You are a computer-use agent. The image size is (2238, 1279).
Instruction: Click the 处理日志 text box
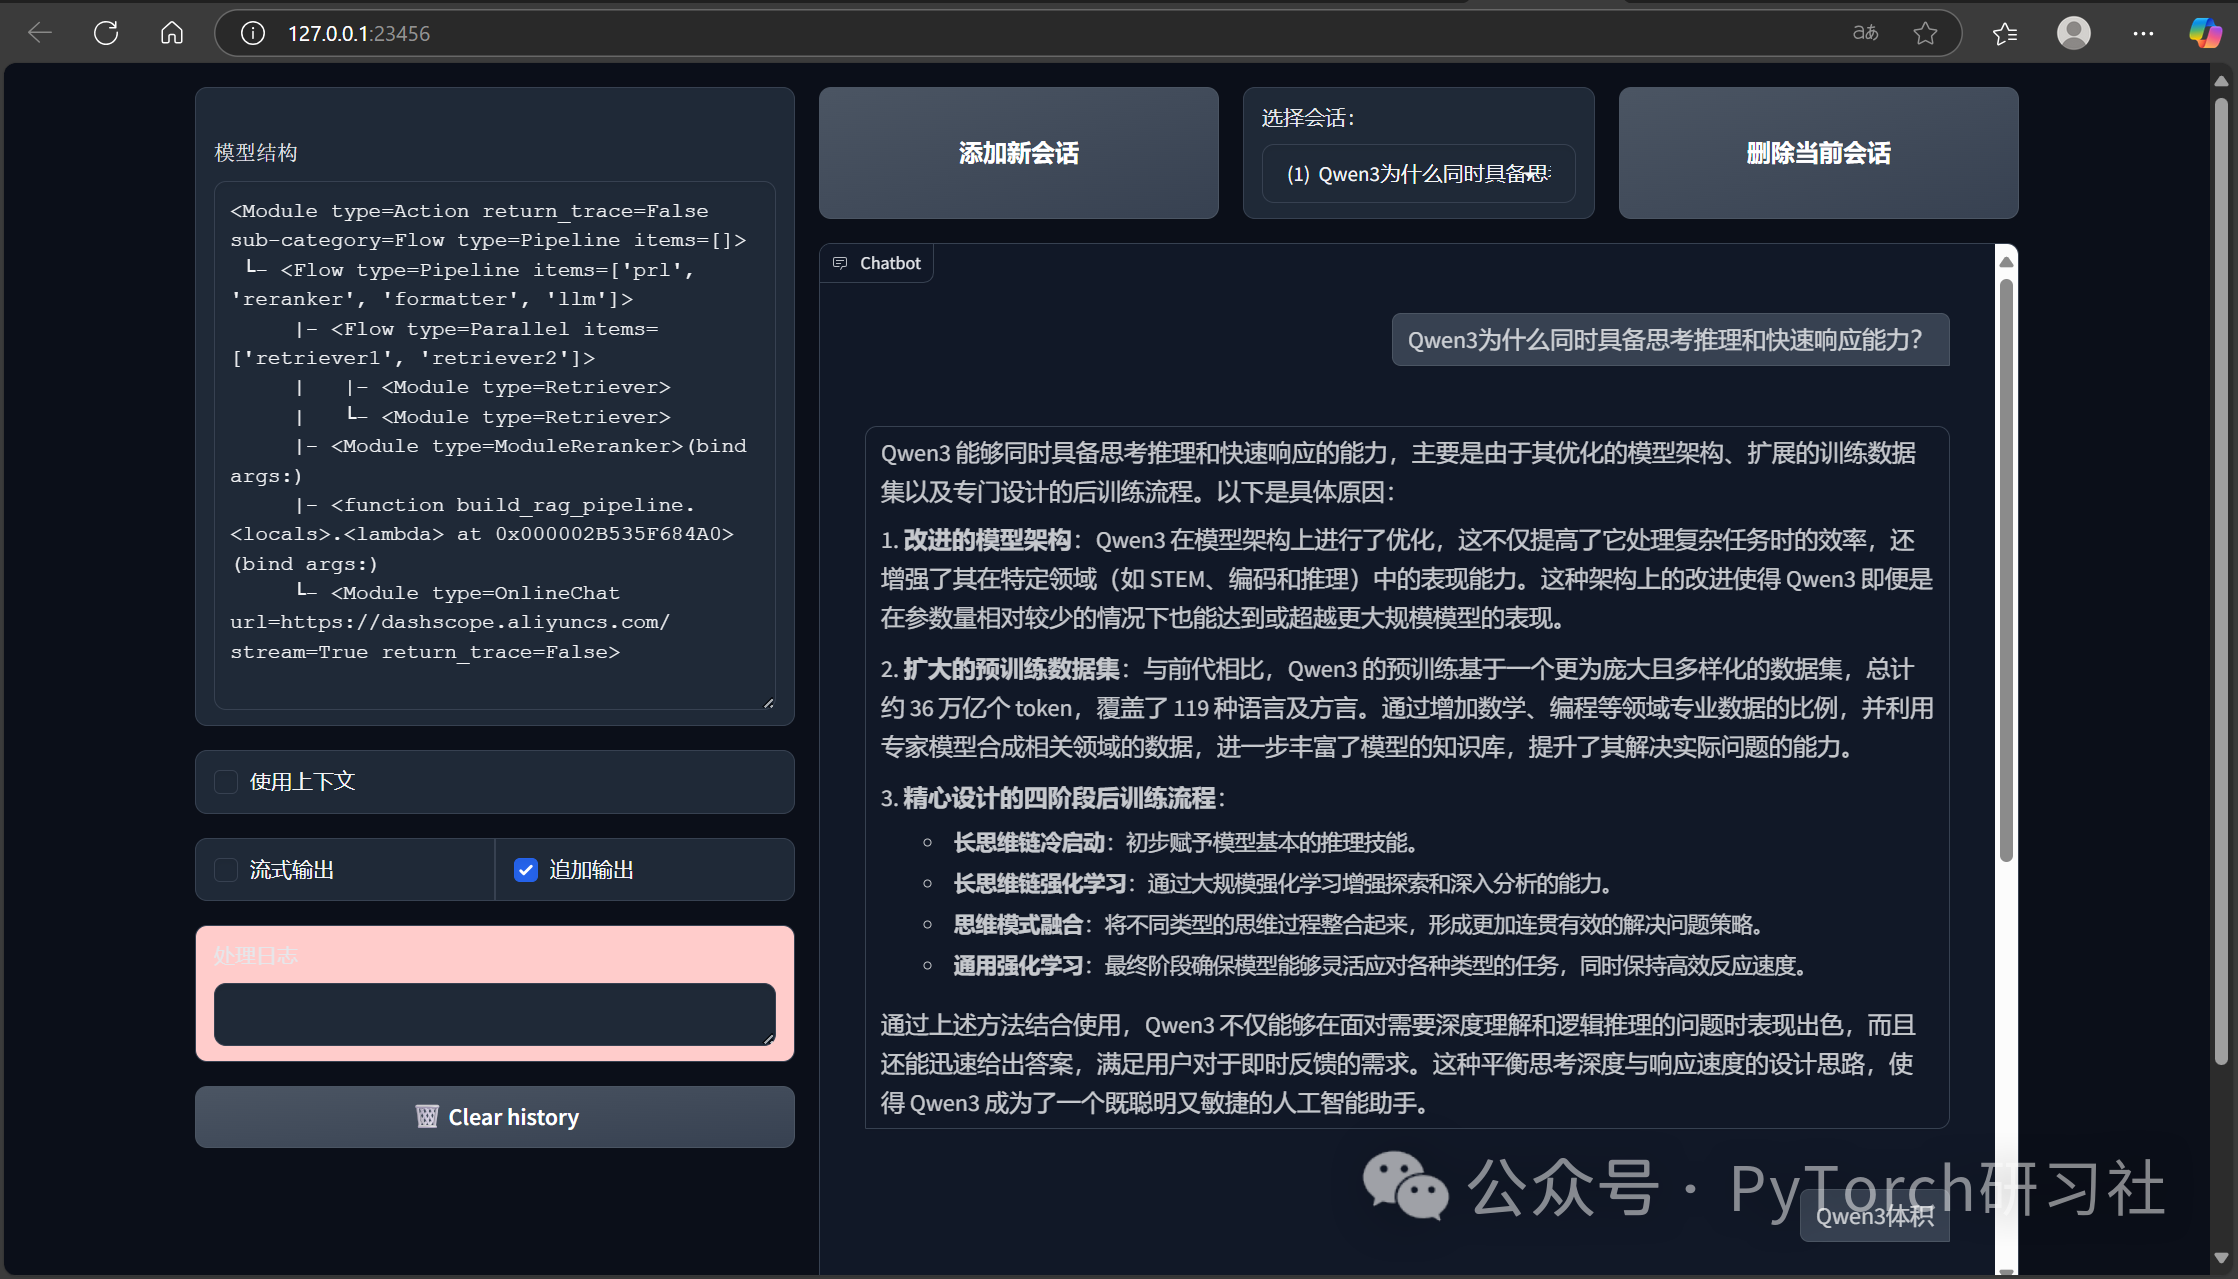(x=494, y=1014)
